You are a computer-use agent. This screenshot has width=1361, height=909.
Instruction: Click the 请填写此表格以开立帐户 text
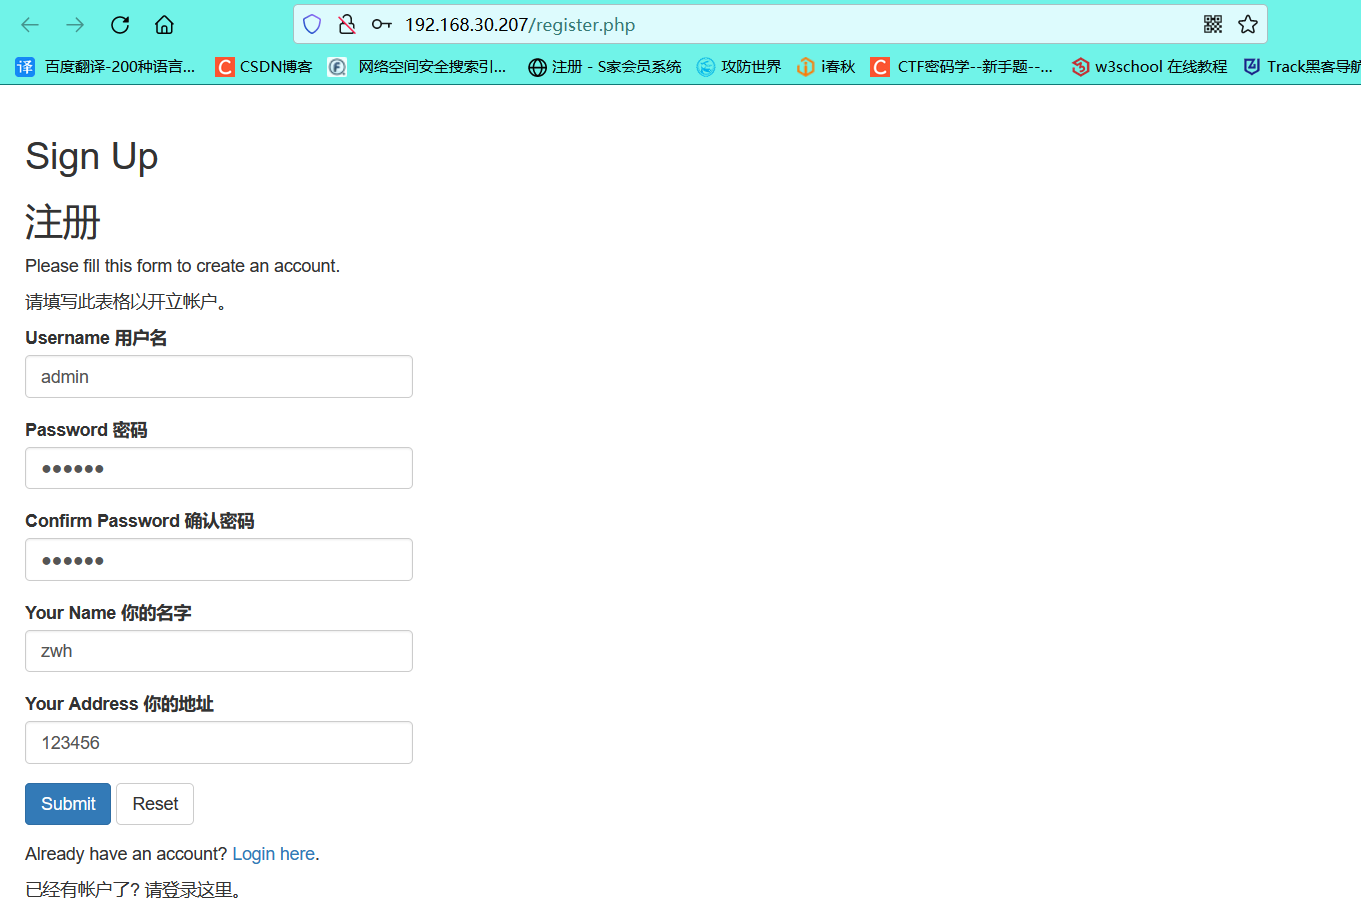129,302
